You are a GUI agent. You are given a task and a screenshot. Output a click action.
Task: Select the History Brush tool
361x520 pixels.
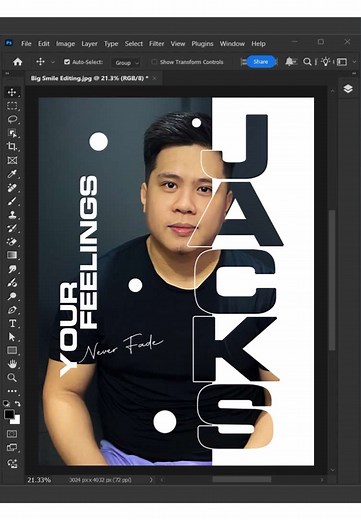[x=12, y=228]
